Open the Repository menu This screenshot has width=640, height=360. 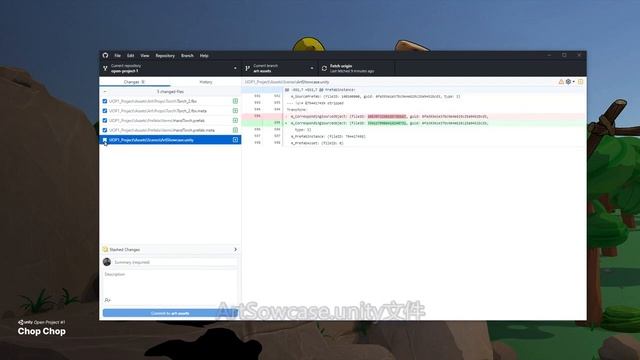(x=165, y=56)
